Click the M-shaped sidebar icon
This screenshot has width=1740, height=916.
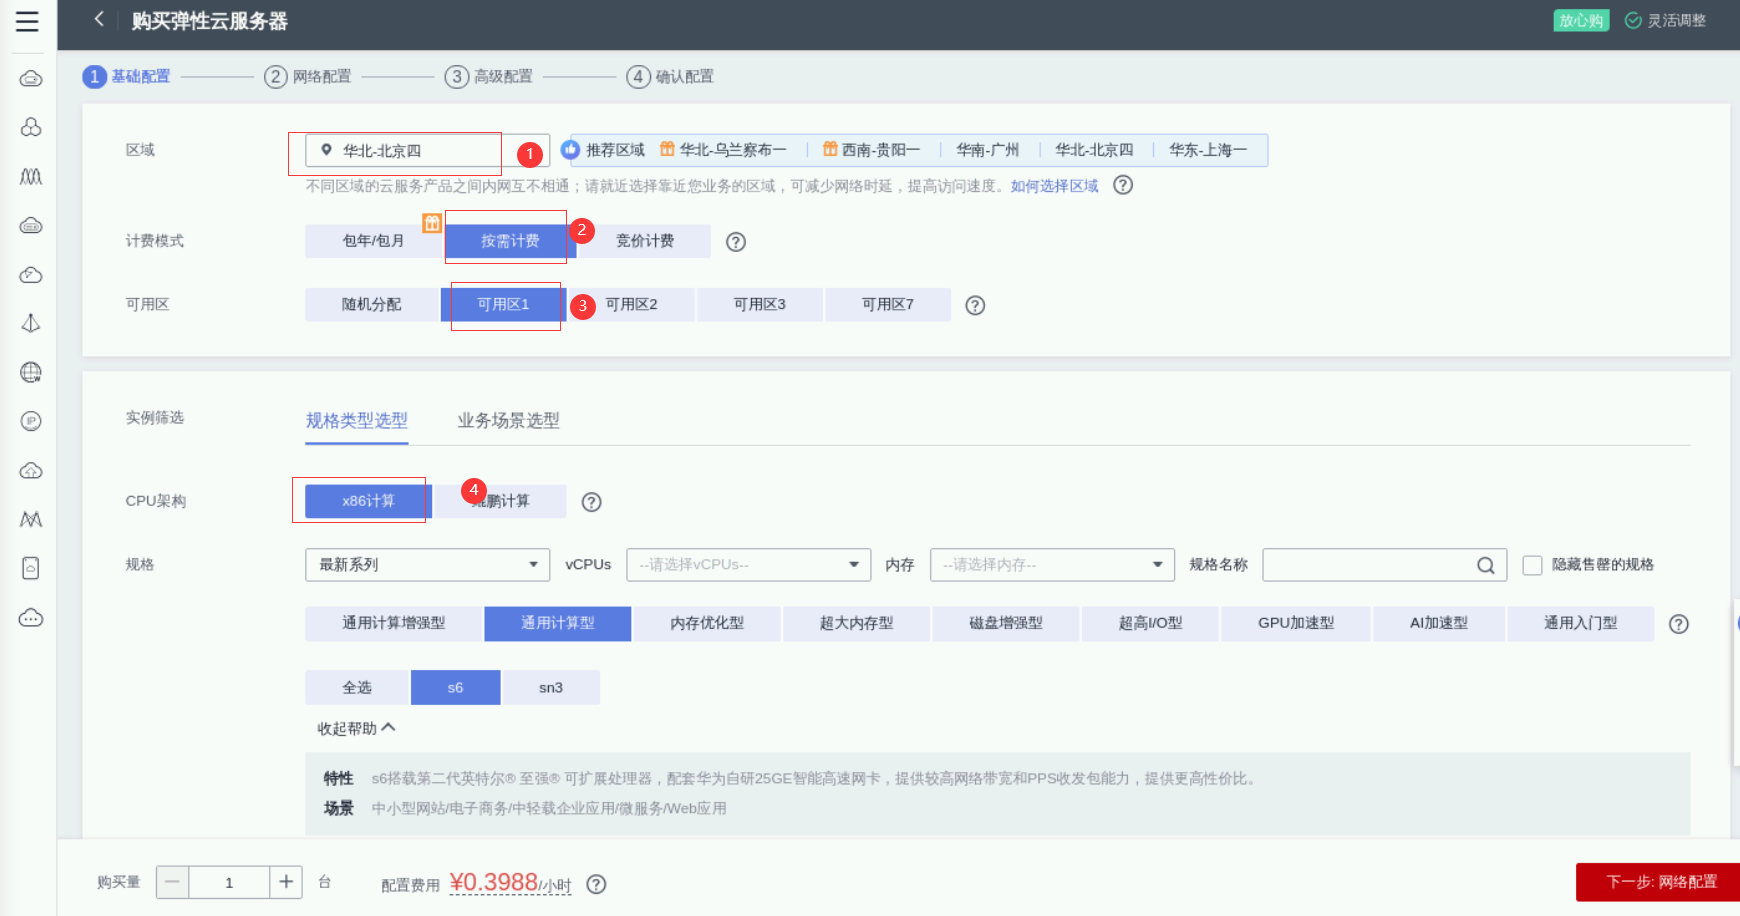(x=31, y=519)
